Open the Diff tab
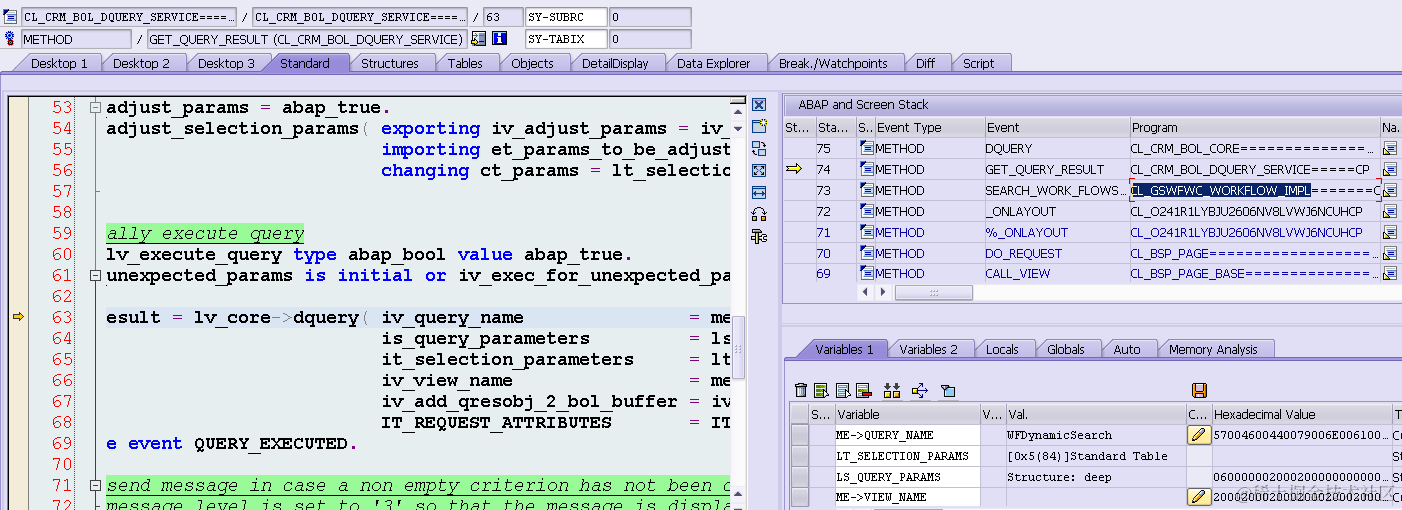The image size is (1402, 510). pos(925,63)
